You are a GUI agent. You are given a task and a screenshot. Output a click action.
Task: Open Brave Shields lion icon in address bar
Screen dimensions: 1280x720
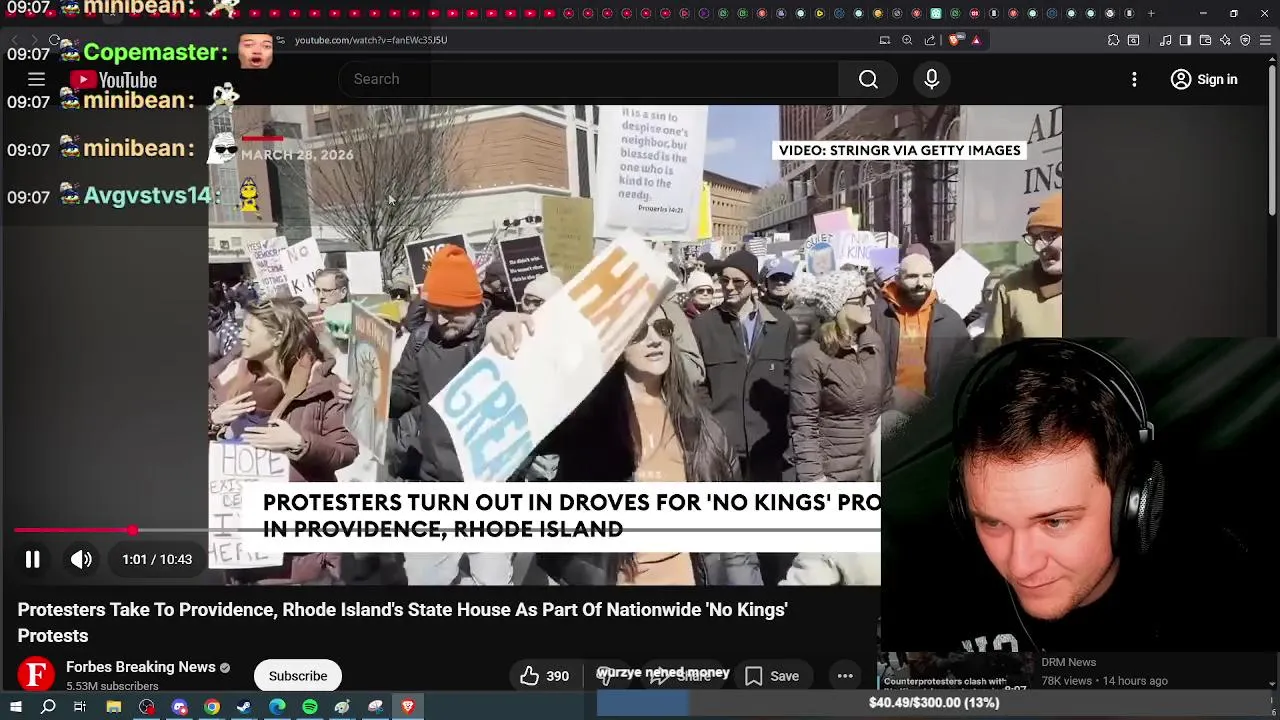tap(955, 40)
